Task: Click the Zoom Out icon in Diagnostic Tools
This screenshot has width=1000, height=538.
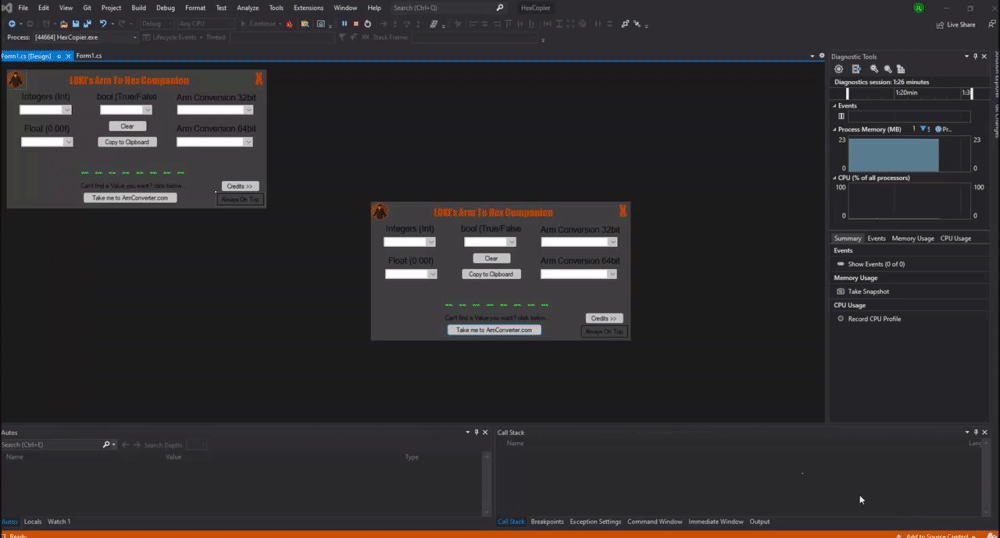Action: [888, 69]
